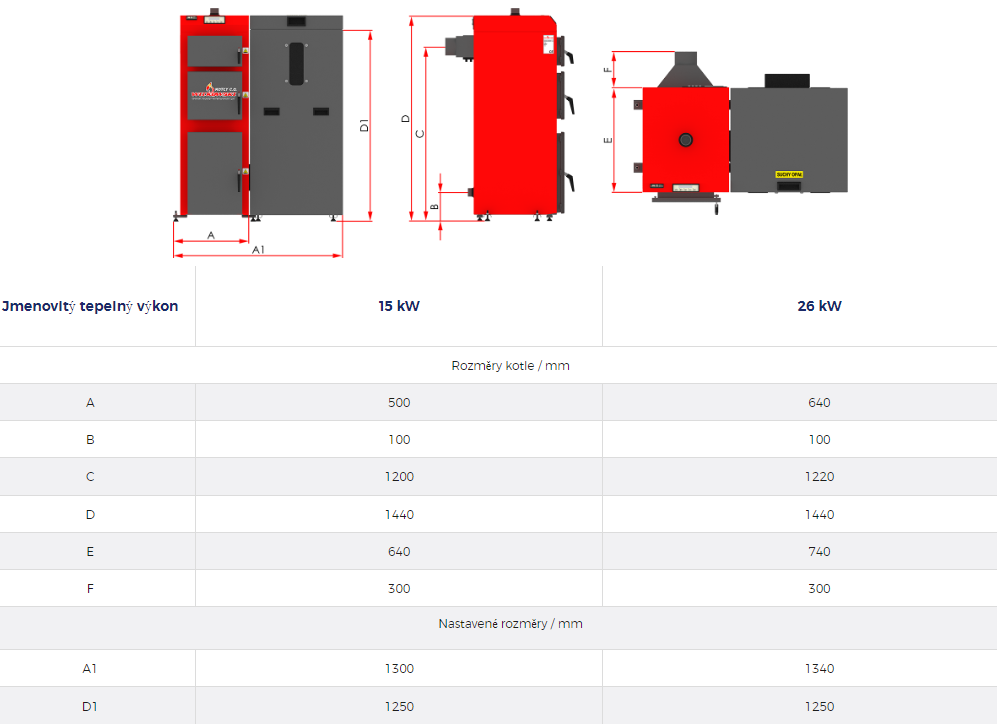Click the D1 dimension label beside front view

pyautogui.click(x=364, y=126)
